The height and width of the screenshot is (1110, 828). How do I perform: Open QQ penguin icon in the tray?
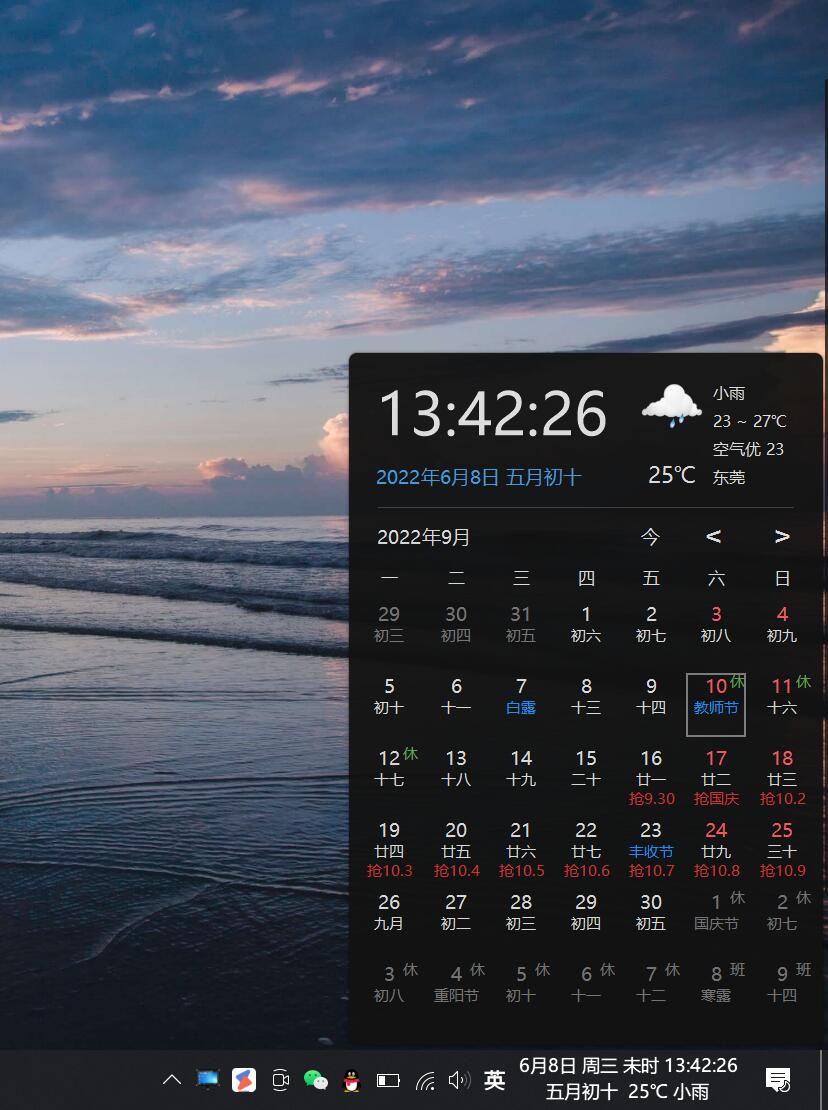(352, 1080)
